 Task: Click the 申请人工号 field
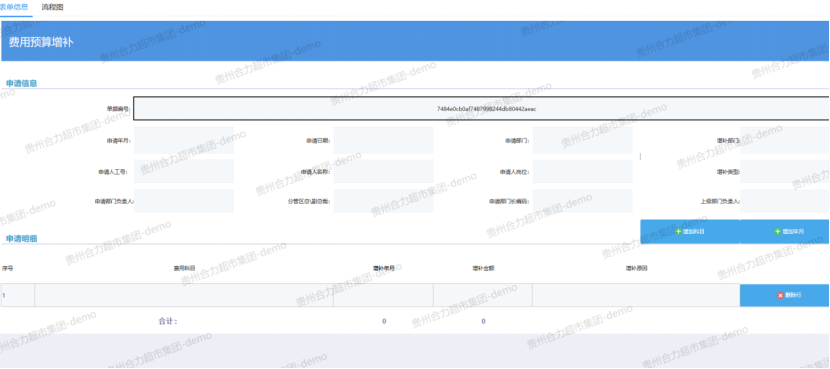184,172
